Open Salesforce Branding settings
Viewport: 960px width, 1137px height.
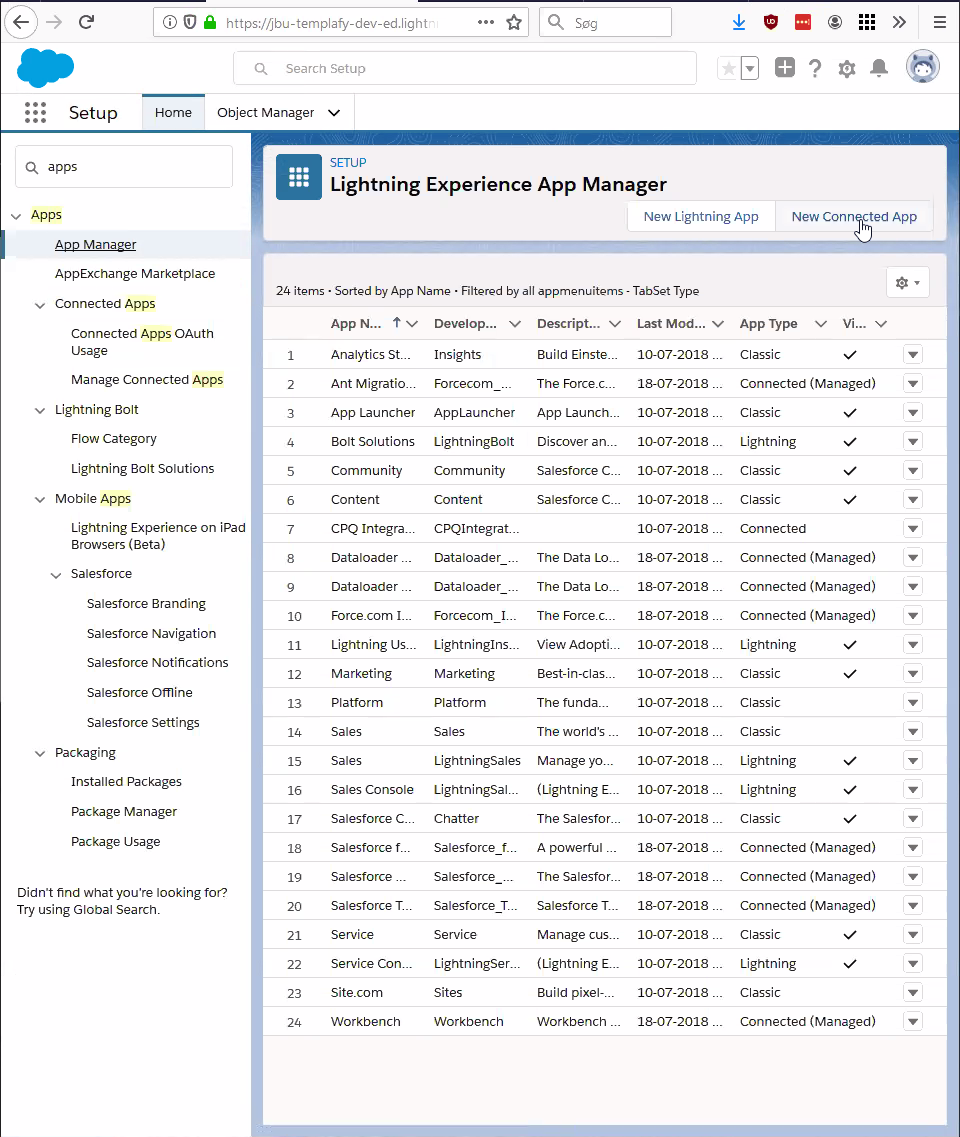point(146,603)
